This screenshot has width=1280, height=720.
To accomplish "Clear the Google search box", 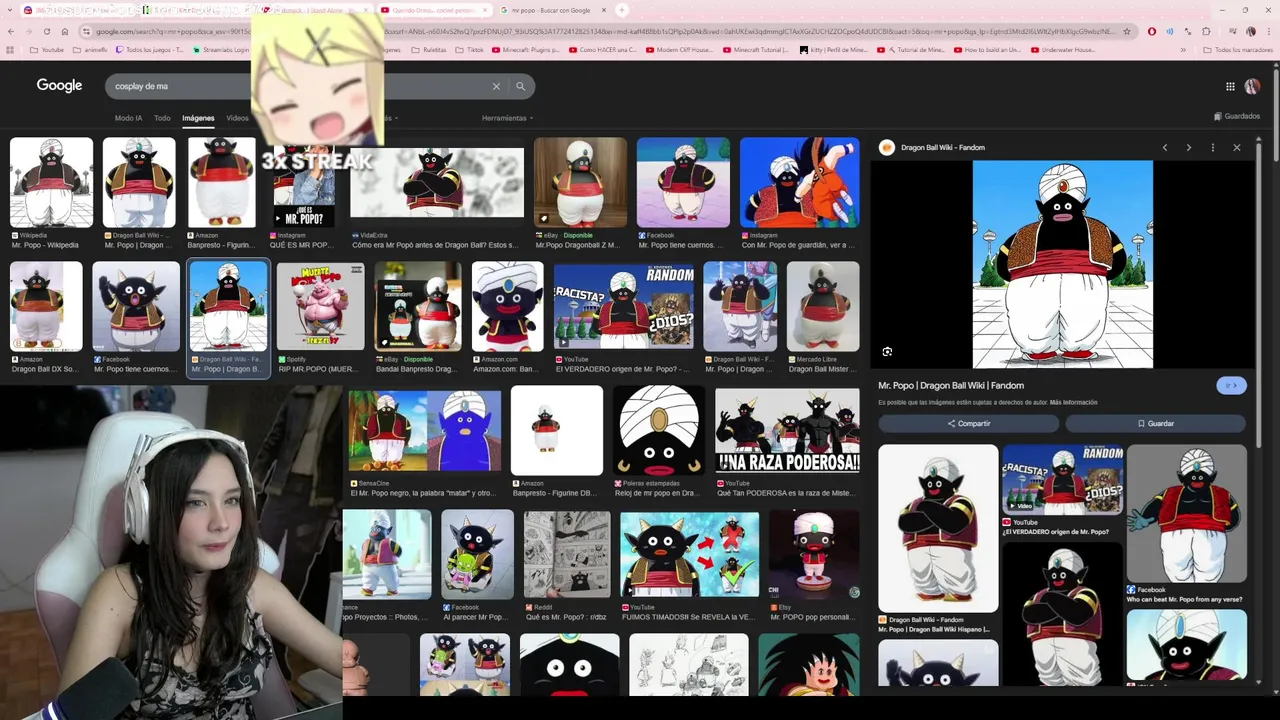I will point(496,86).
